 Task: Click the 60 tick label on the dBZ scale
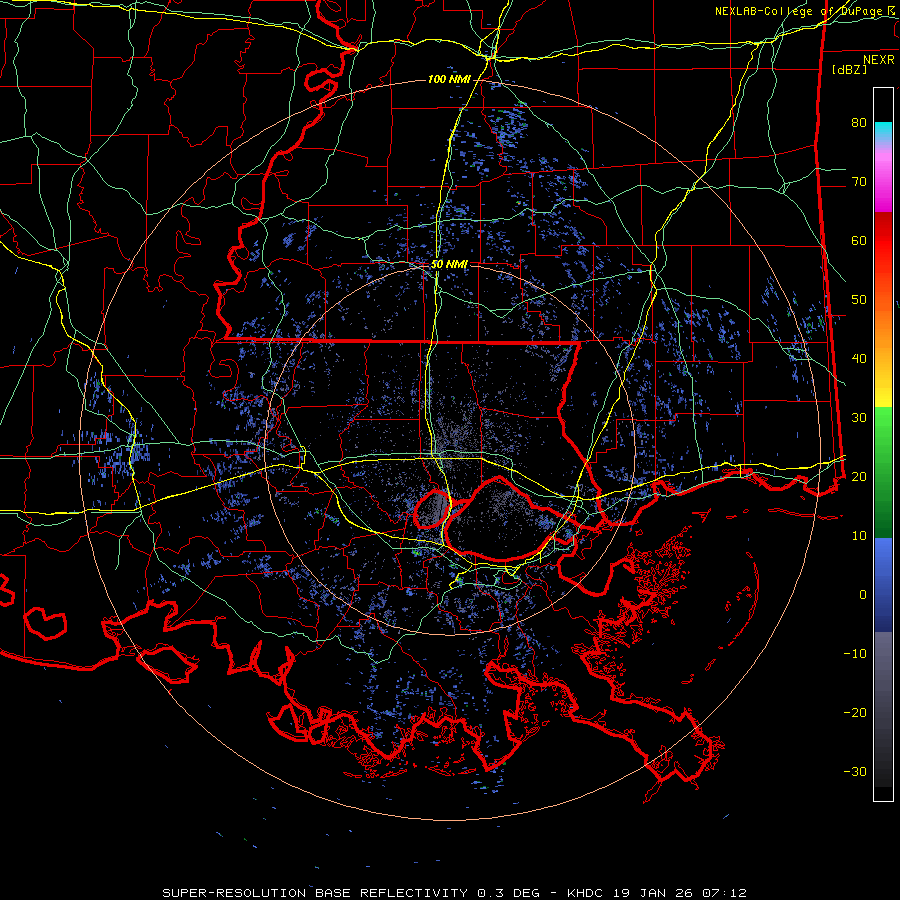click(x=859, y=240)
